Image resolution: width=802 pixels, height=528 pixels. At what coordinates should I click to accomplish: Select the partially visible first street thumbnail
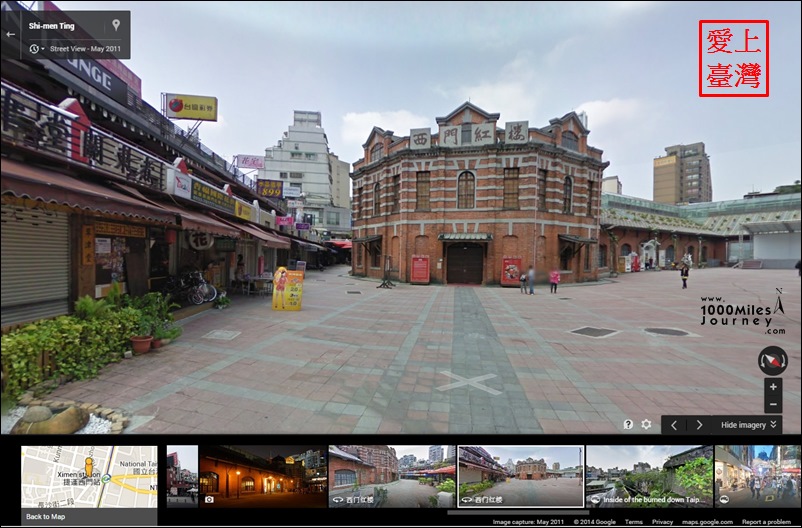(182, 476)
